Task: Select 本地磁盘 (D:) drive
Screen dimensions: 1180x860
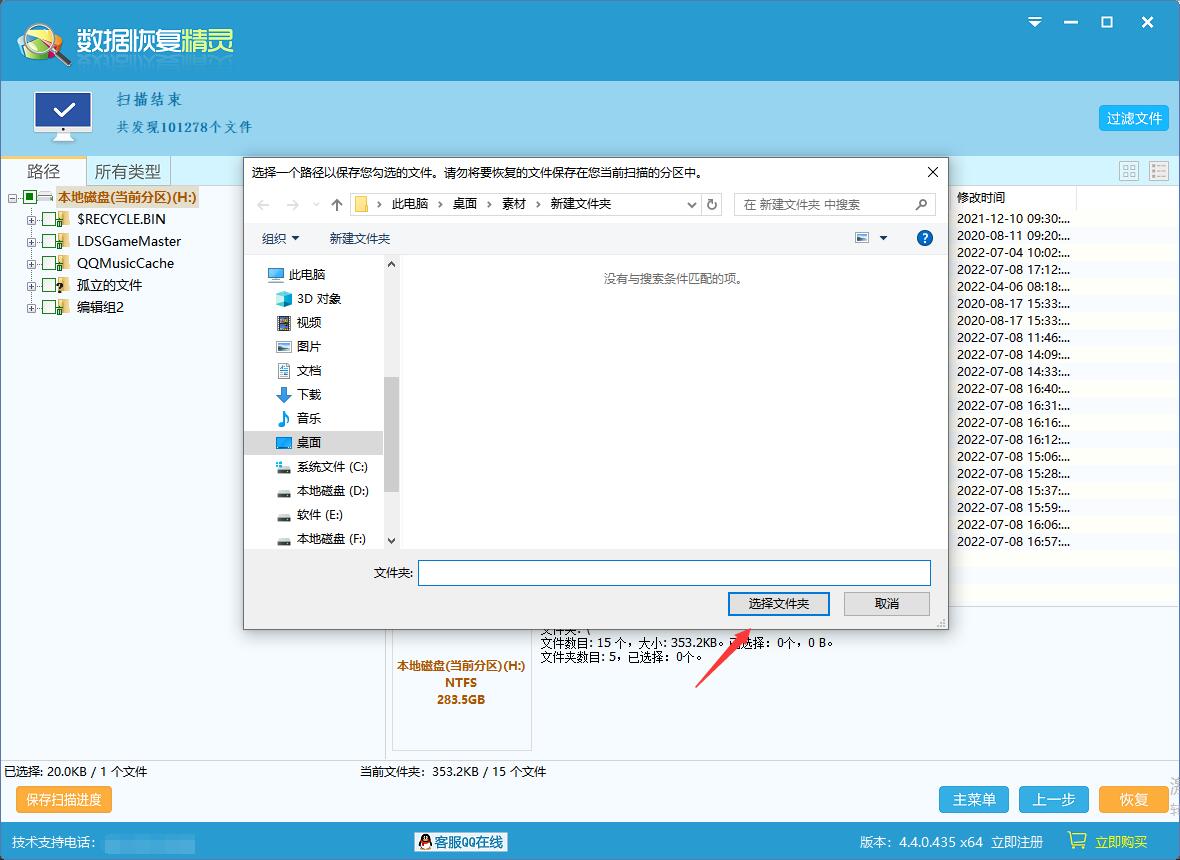Action: [322, 491]
